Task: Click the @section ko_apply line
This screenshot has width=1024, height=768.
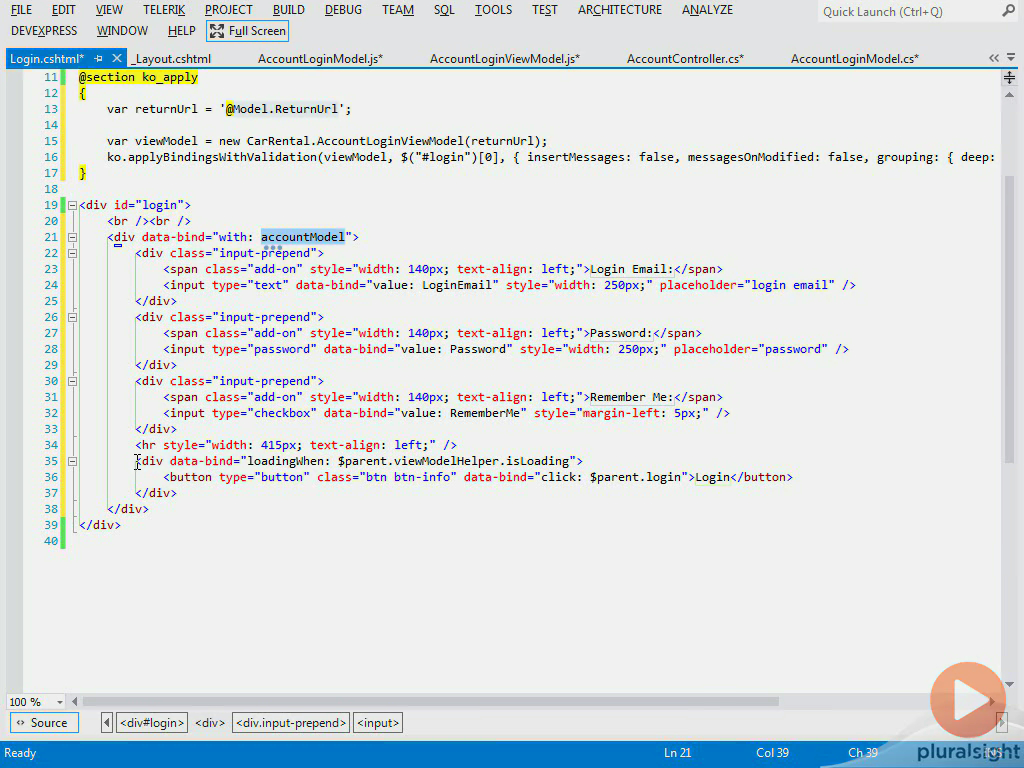Action: 138,77
